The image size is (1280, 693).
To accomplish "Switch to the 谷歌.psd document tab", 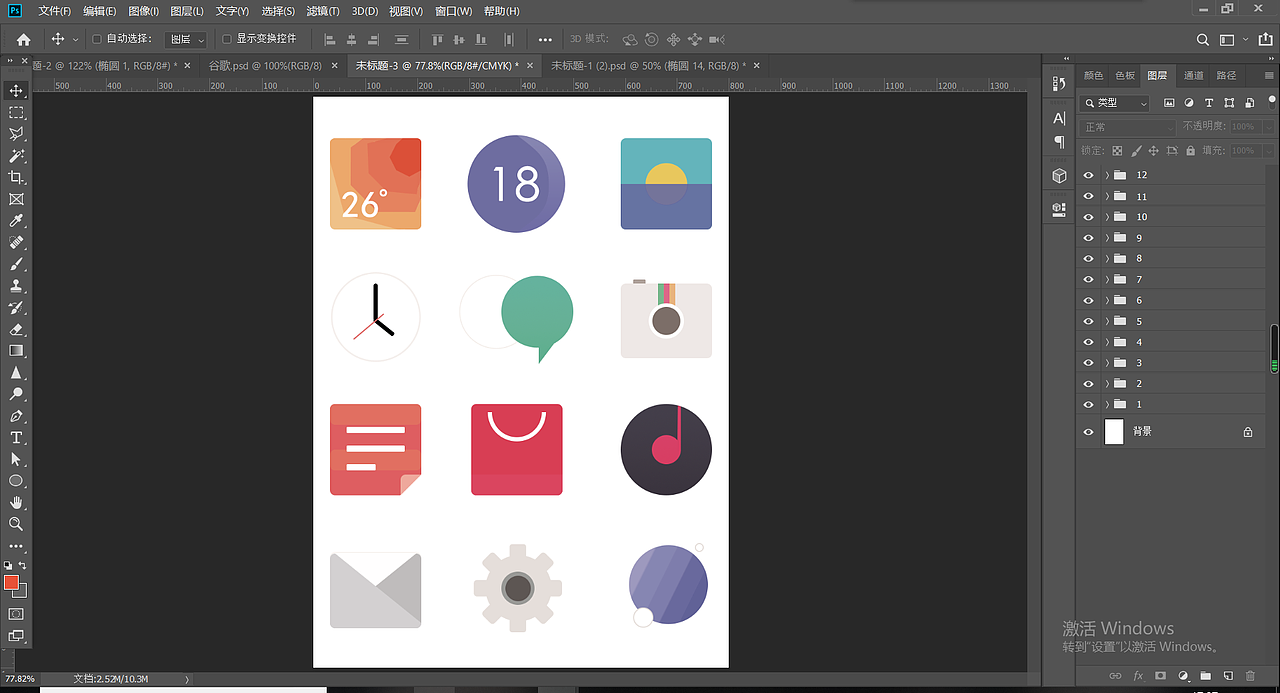I will (264, 65).
